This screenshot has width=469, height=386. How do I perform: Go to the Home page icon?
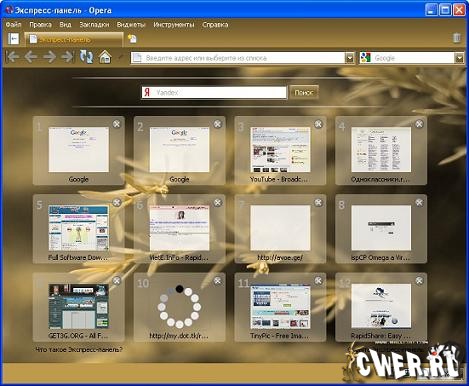point(105,57)
